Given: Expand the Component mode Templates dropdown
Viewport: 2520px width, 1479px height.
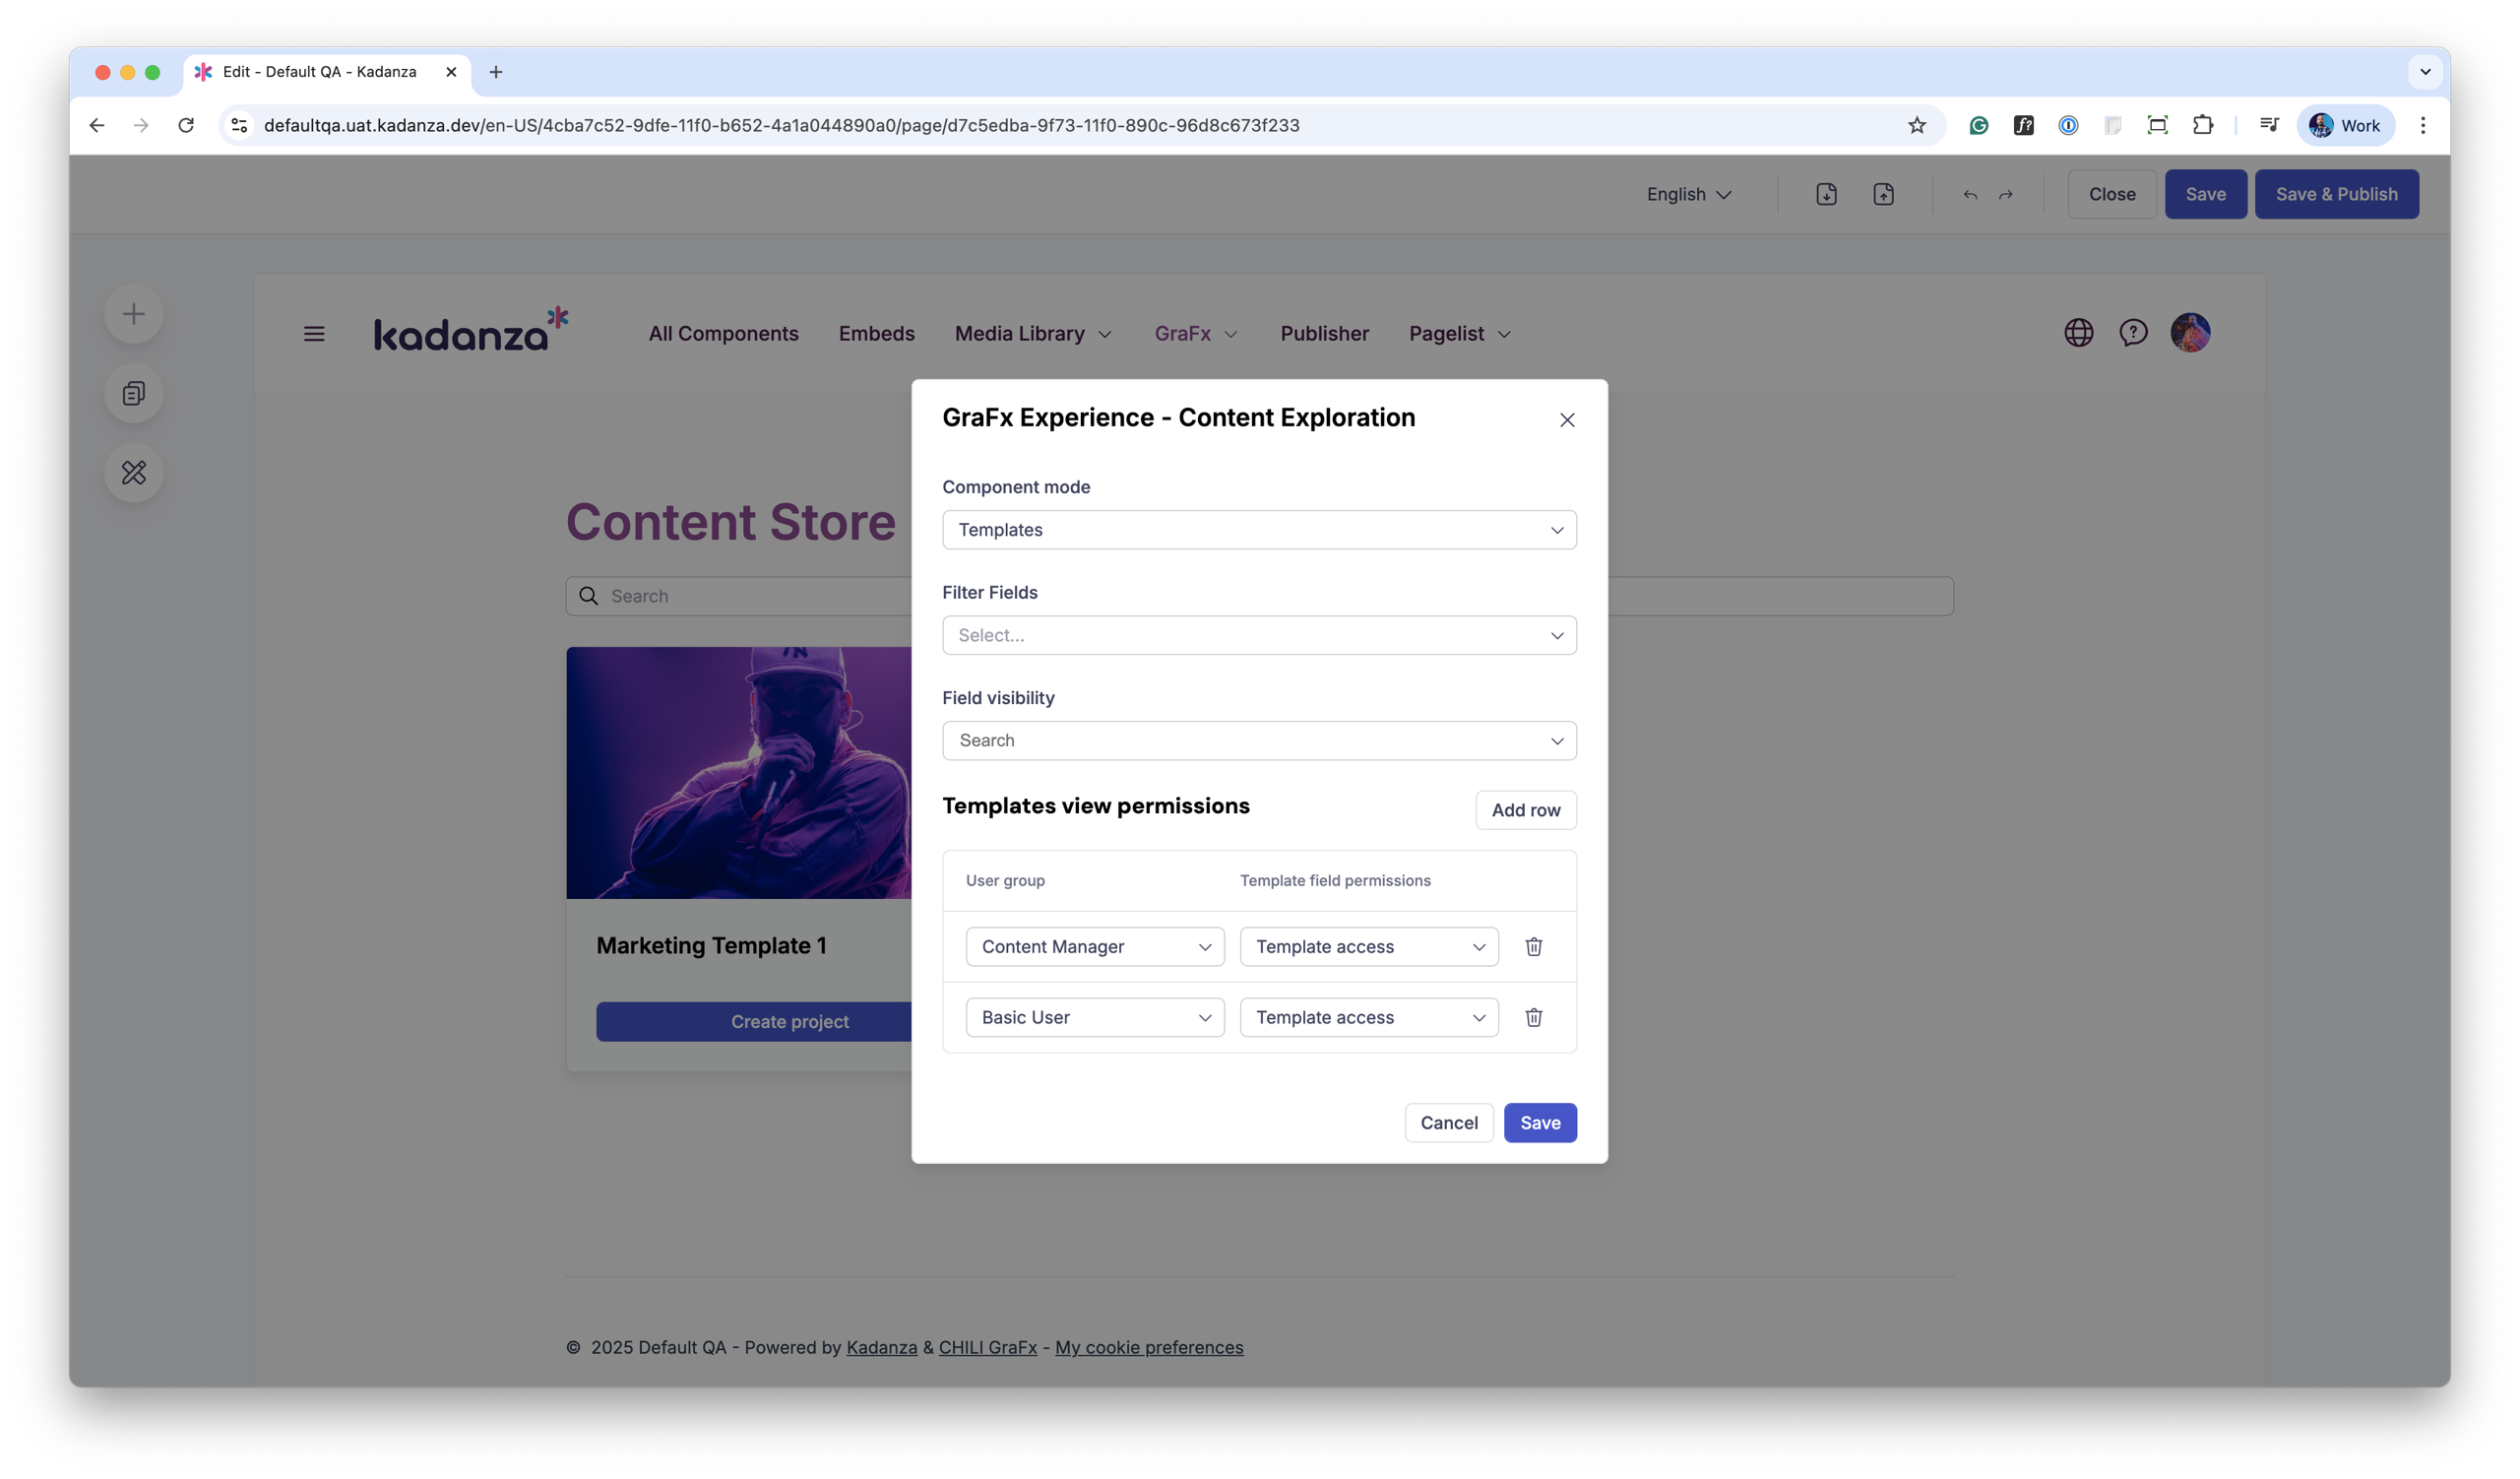Looking at the screenshot, I should coord(1258,530).
